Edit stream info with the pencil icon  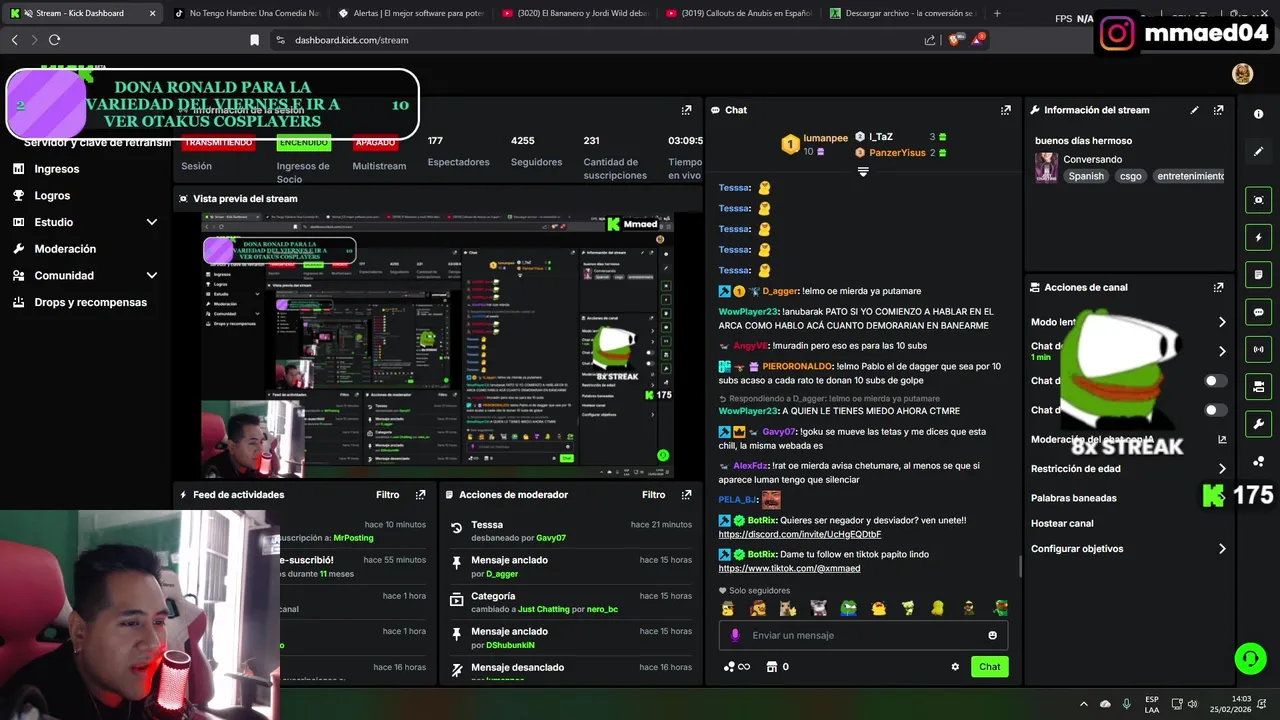[x=1194, y=110]
